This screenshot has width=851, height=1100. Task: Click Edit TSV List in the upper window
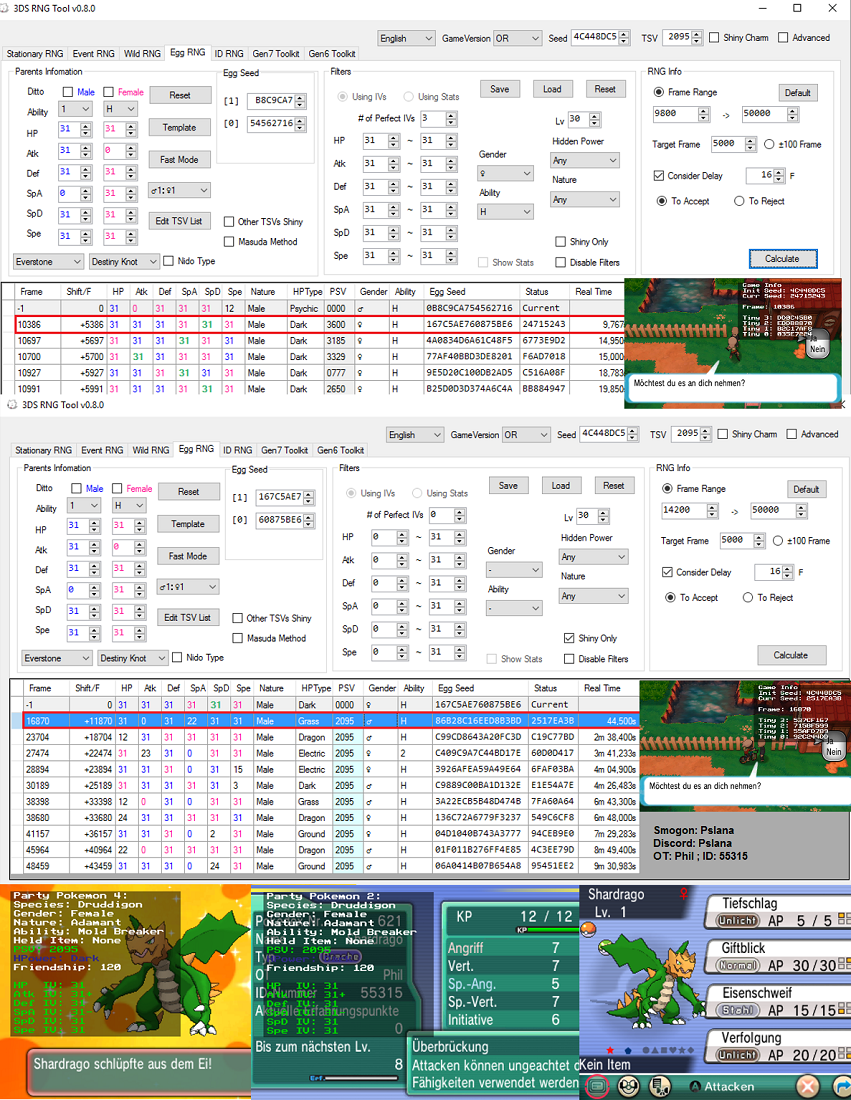pos(179,221)
